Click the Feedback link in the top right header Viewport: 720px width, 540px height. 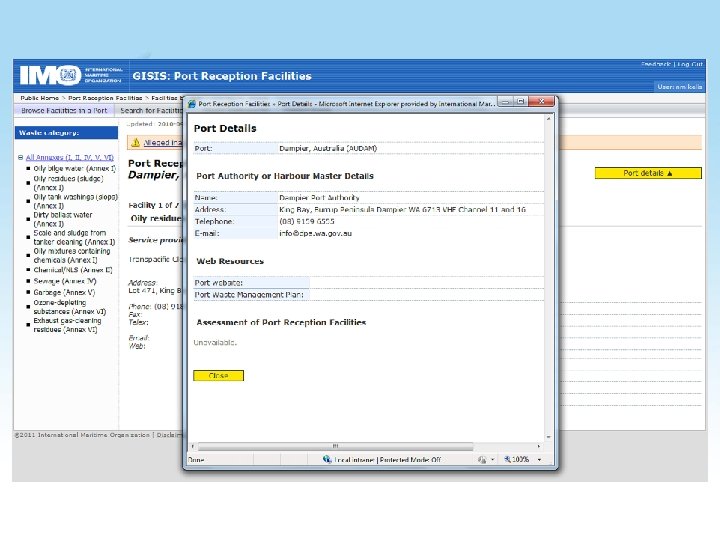point(656,64)
